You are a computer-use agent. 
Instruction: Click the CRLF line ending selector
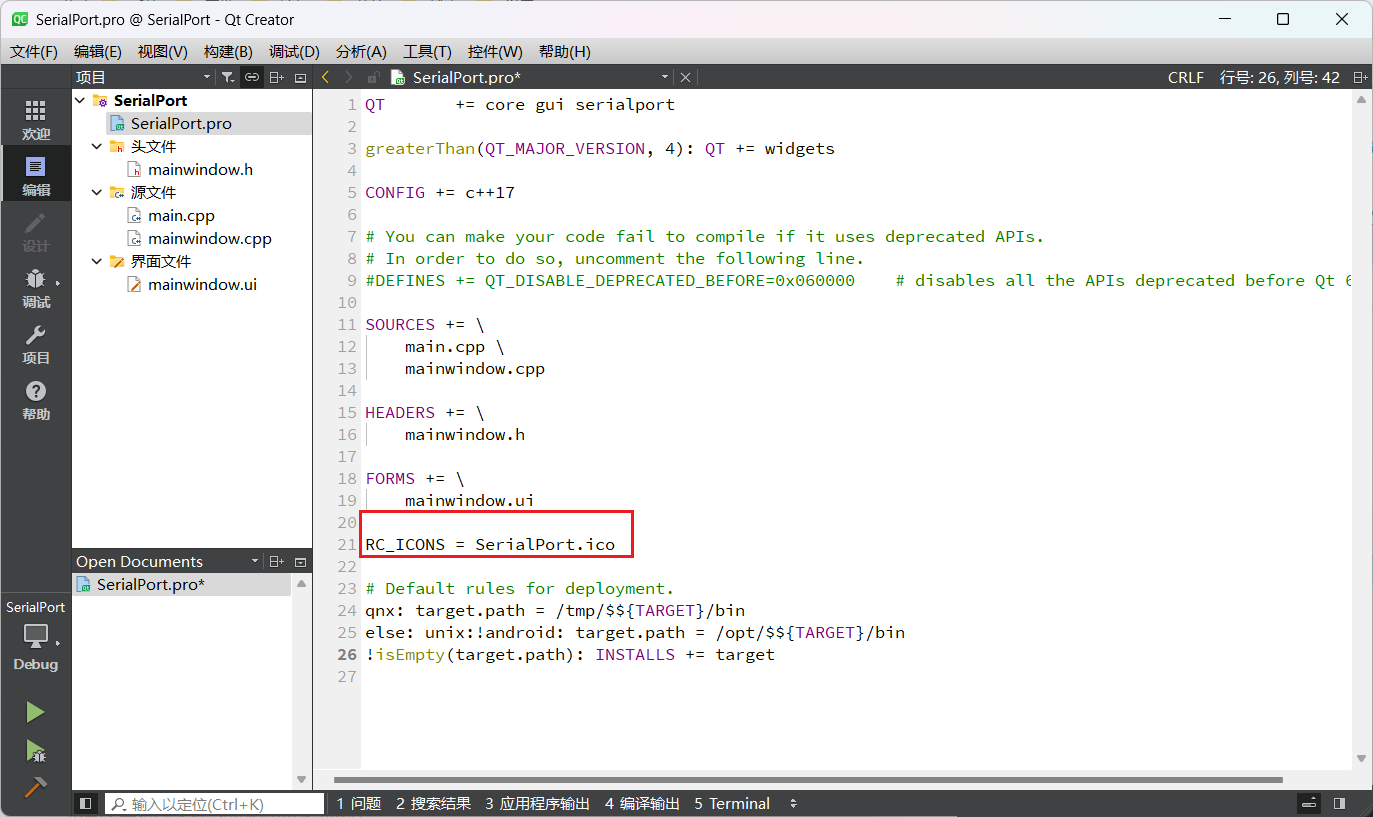[x=1186, y=77]
